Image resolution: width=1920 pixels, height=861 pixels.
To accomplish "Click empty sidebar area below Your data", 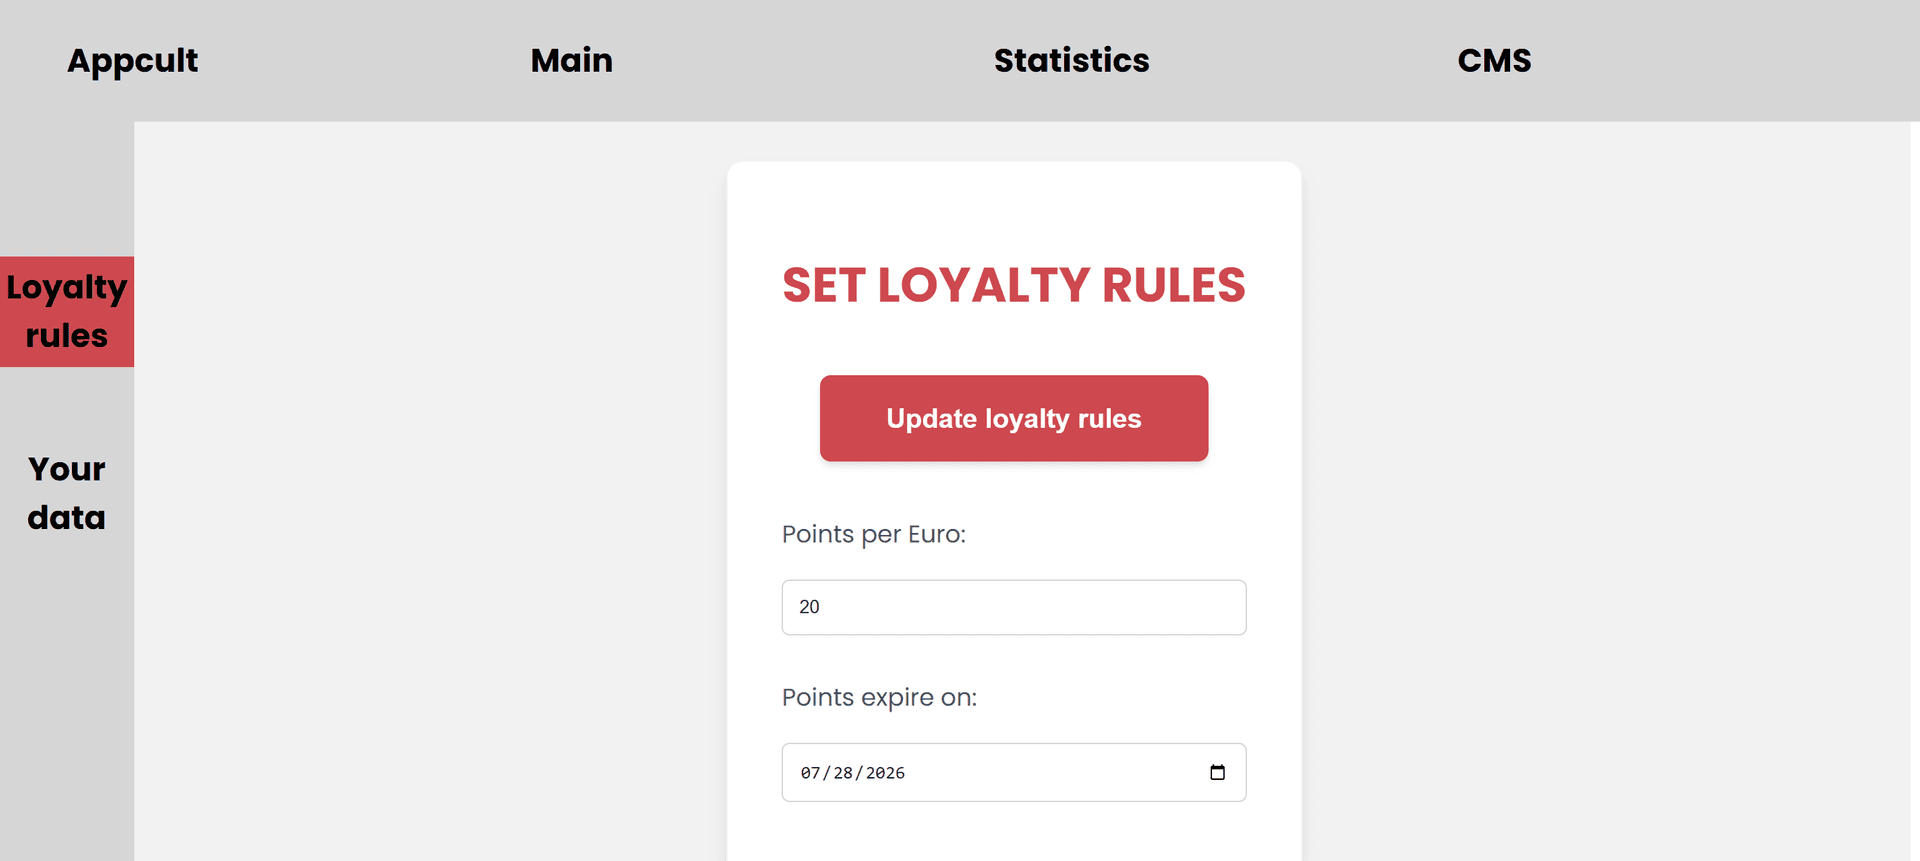I will coord(67,700).
